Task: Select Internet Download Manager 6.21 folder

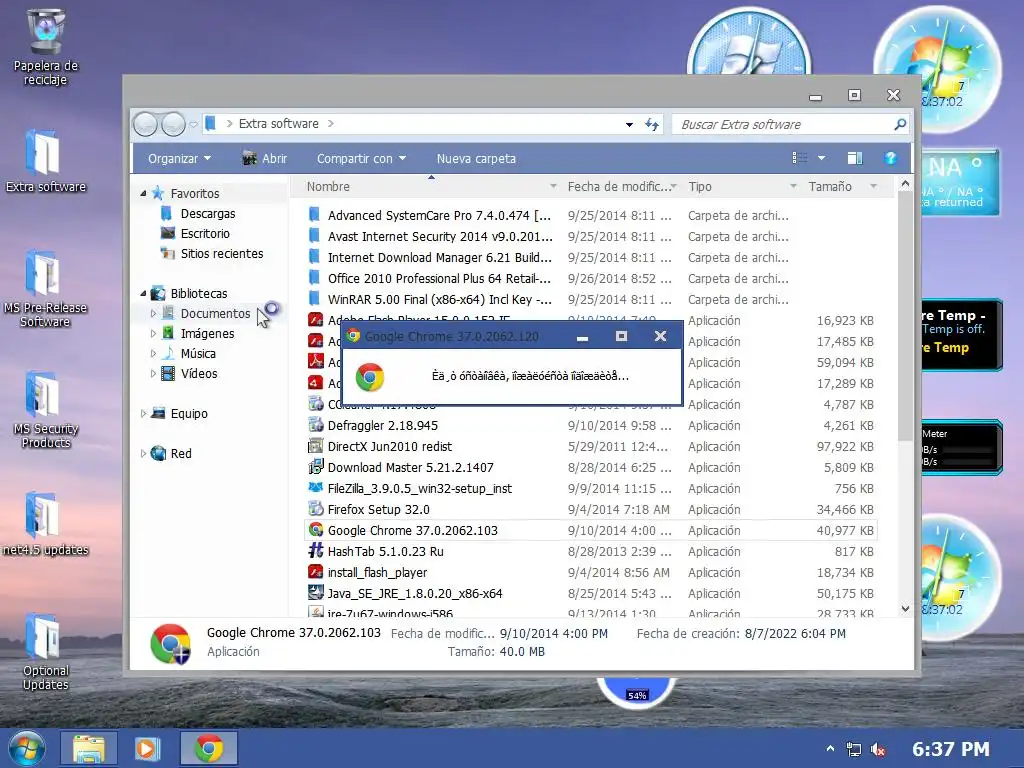Action: click(440, 257)
